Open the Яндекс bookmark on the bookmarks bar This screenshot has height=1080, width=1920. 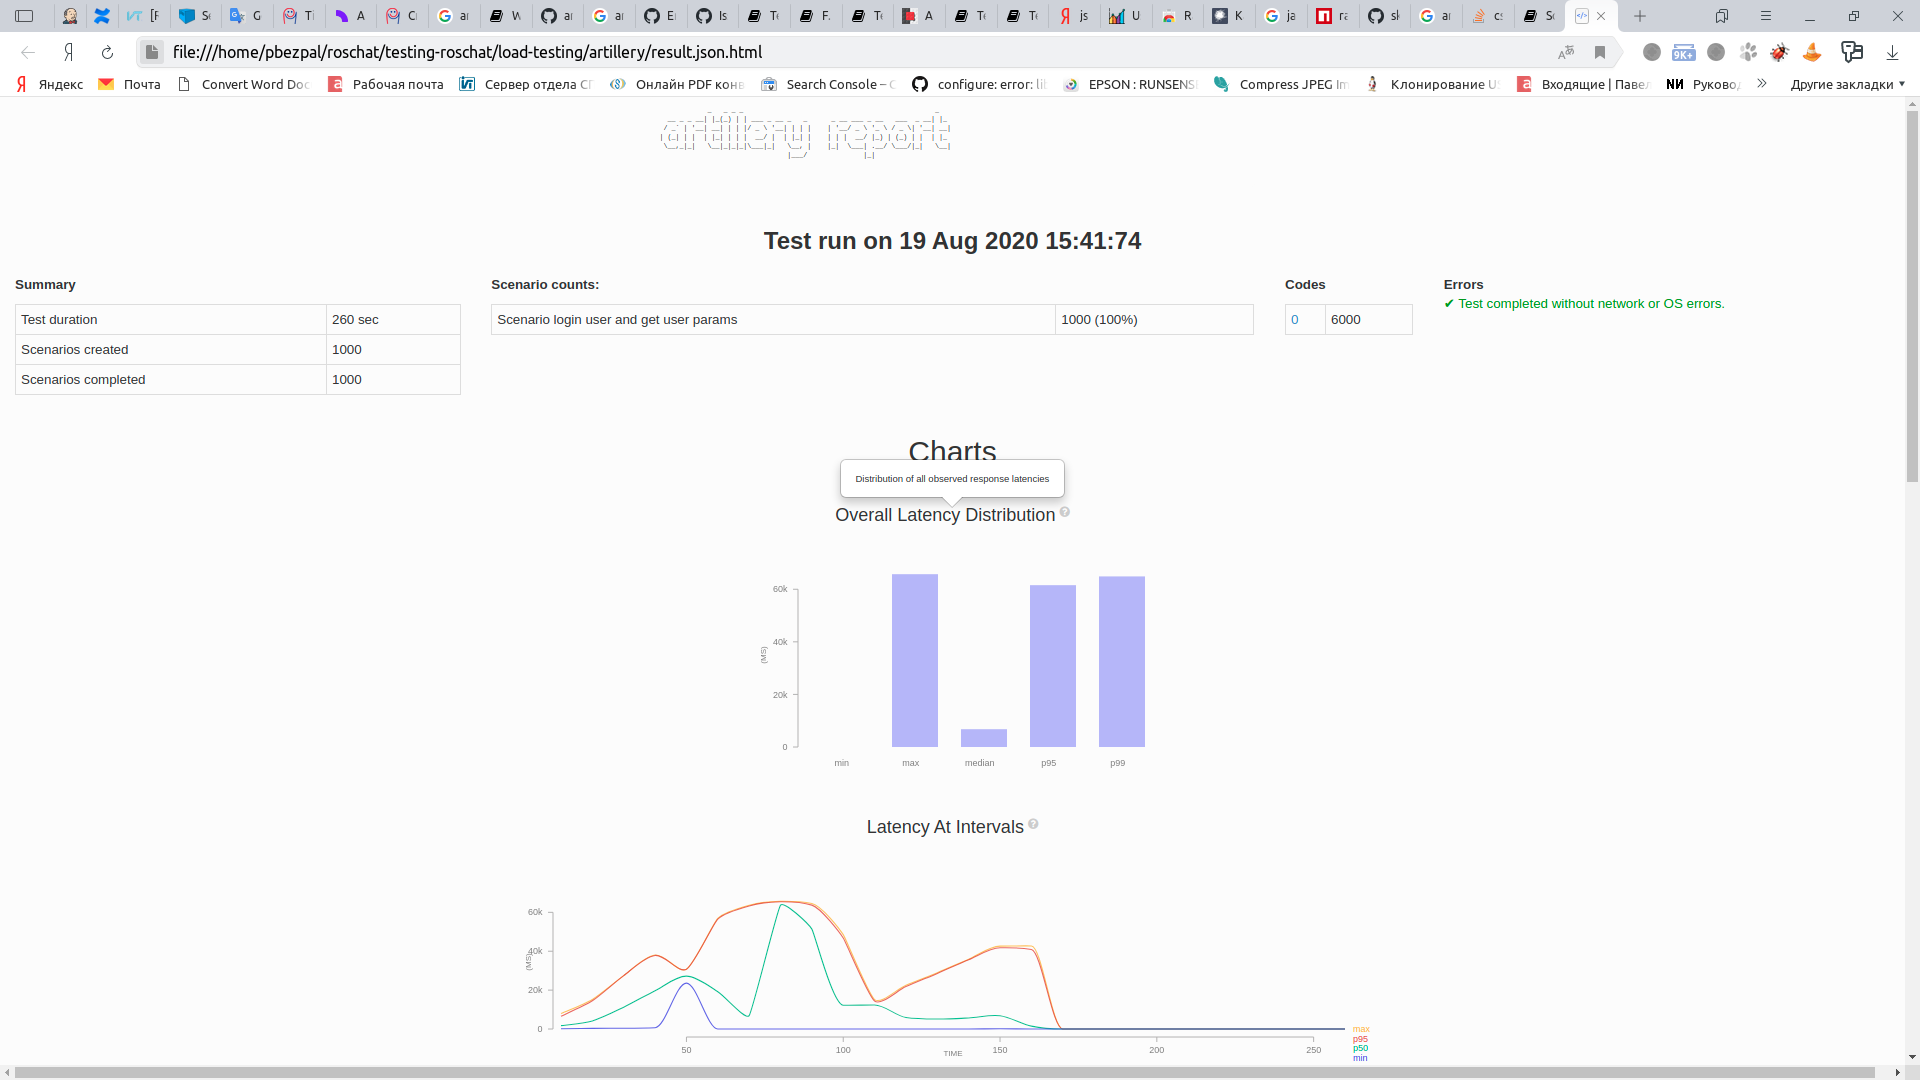(x=48, y=84)
